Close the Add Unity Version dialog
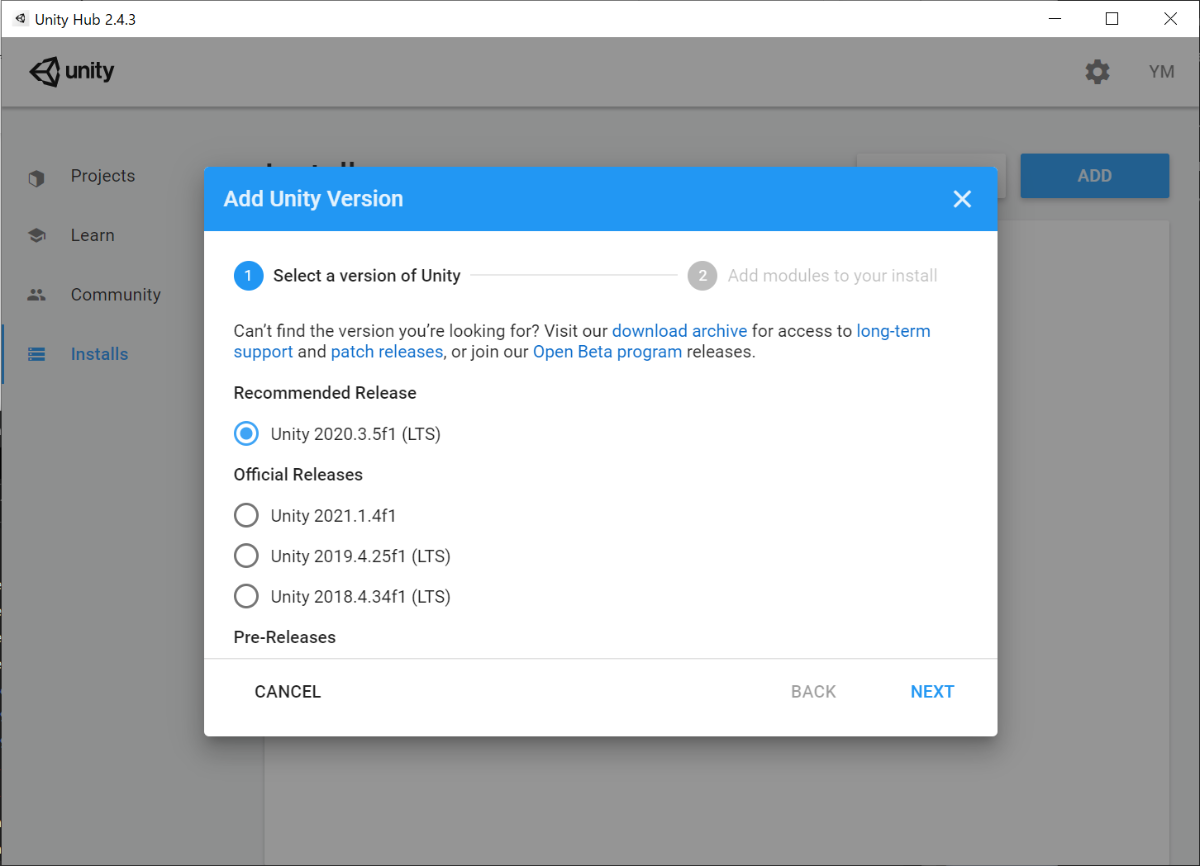 click(x=962, y=199)
